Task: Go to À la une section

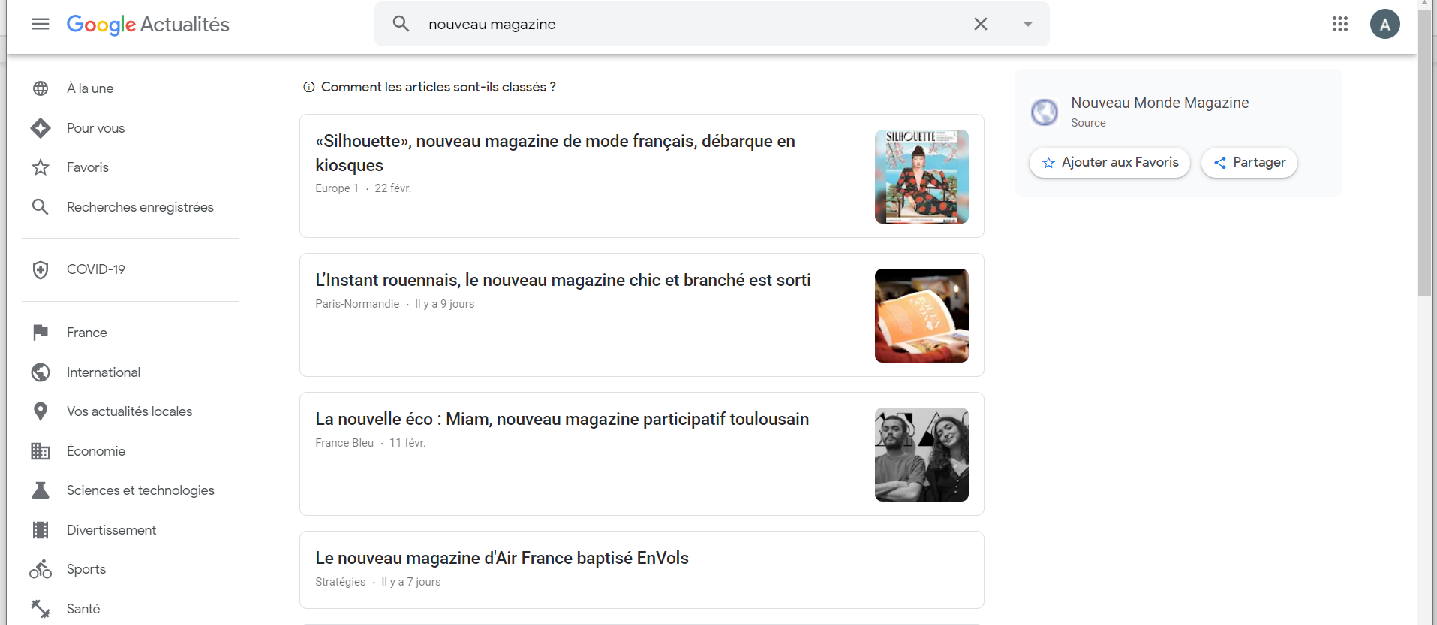Action: [x=90, y=88]
